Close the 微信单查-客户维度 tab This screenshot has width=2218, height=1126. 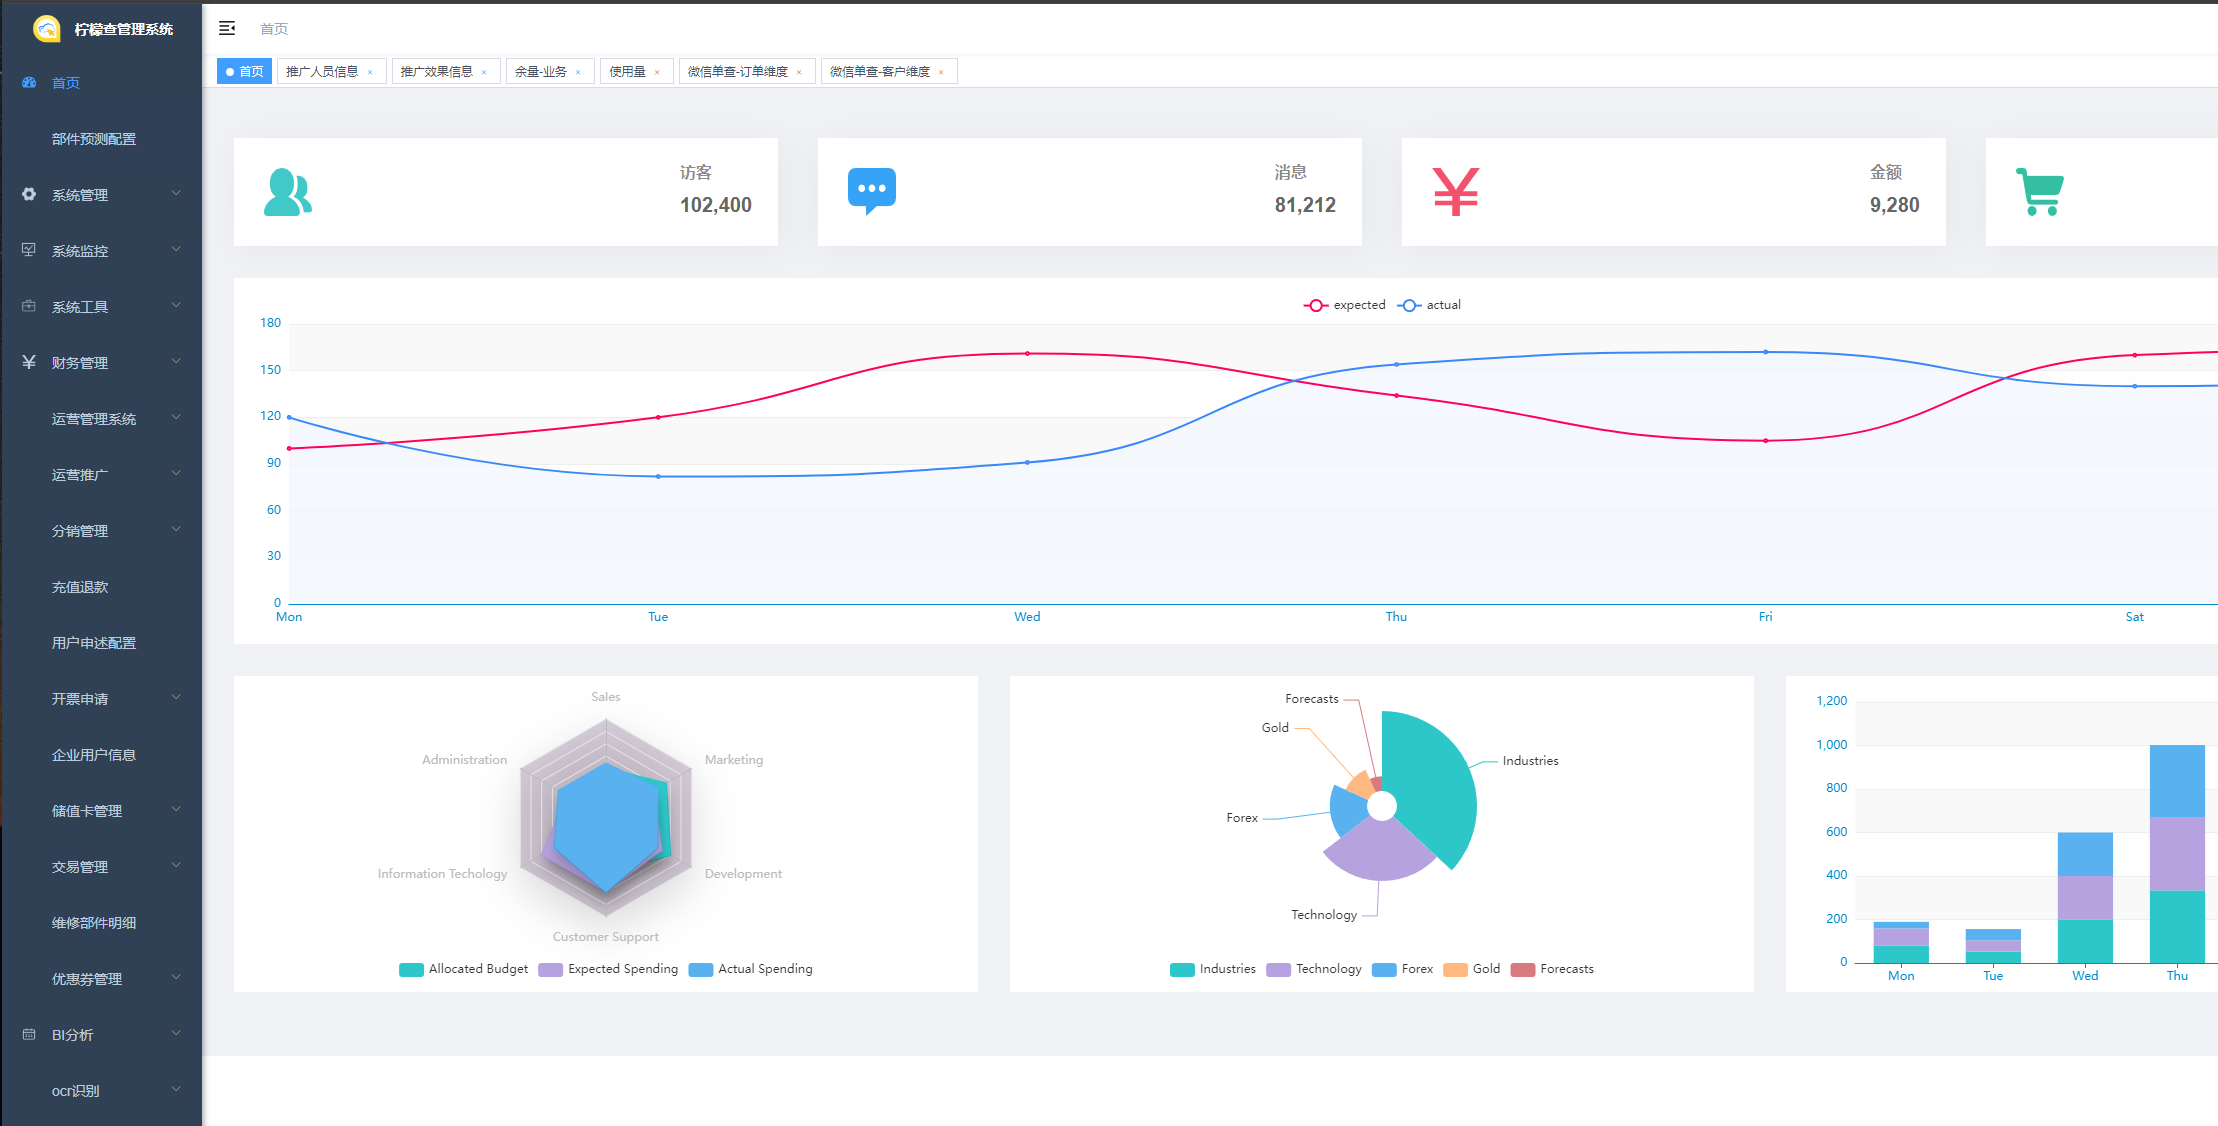click(x=941, y=72)
